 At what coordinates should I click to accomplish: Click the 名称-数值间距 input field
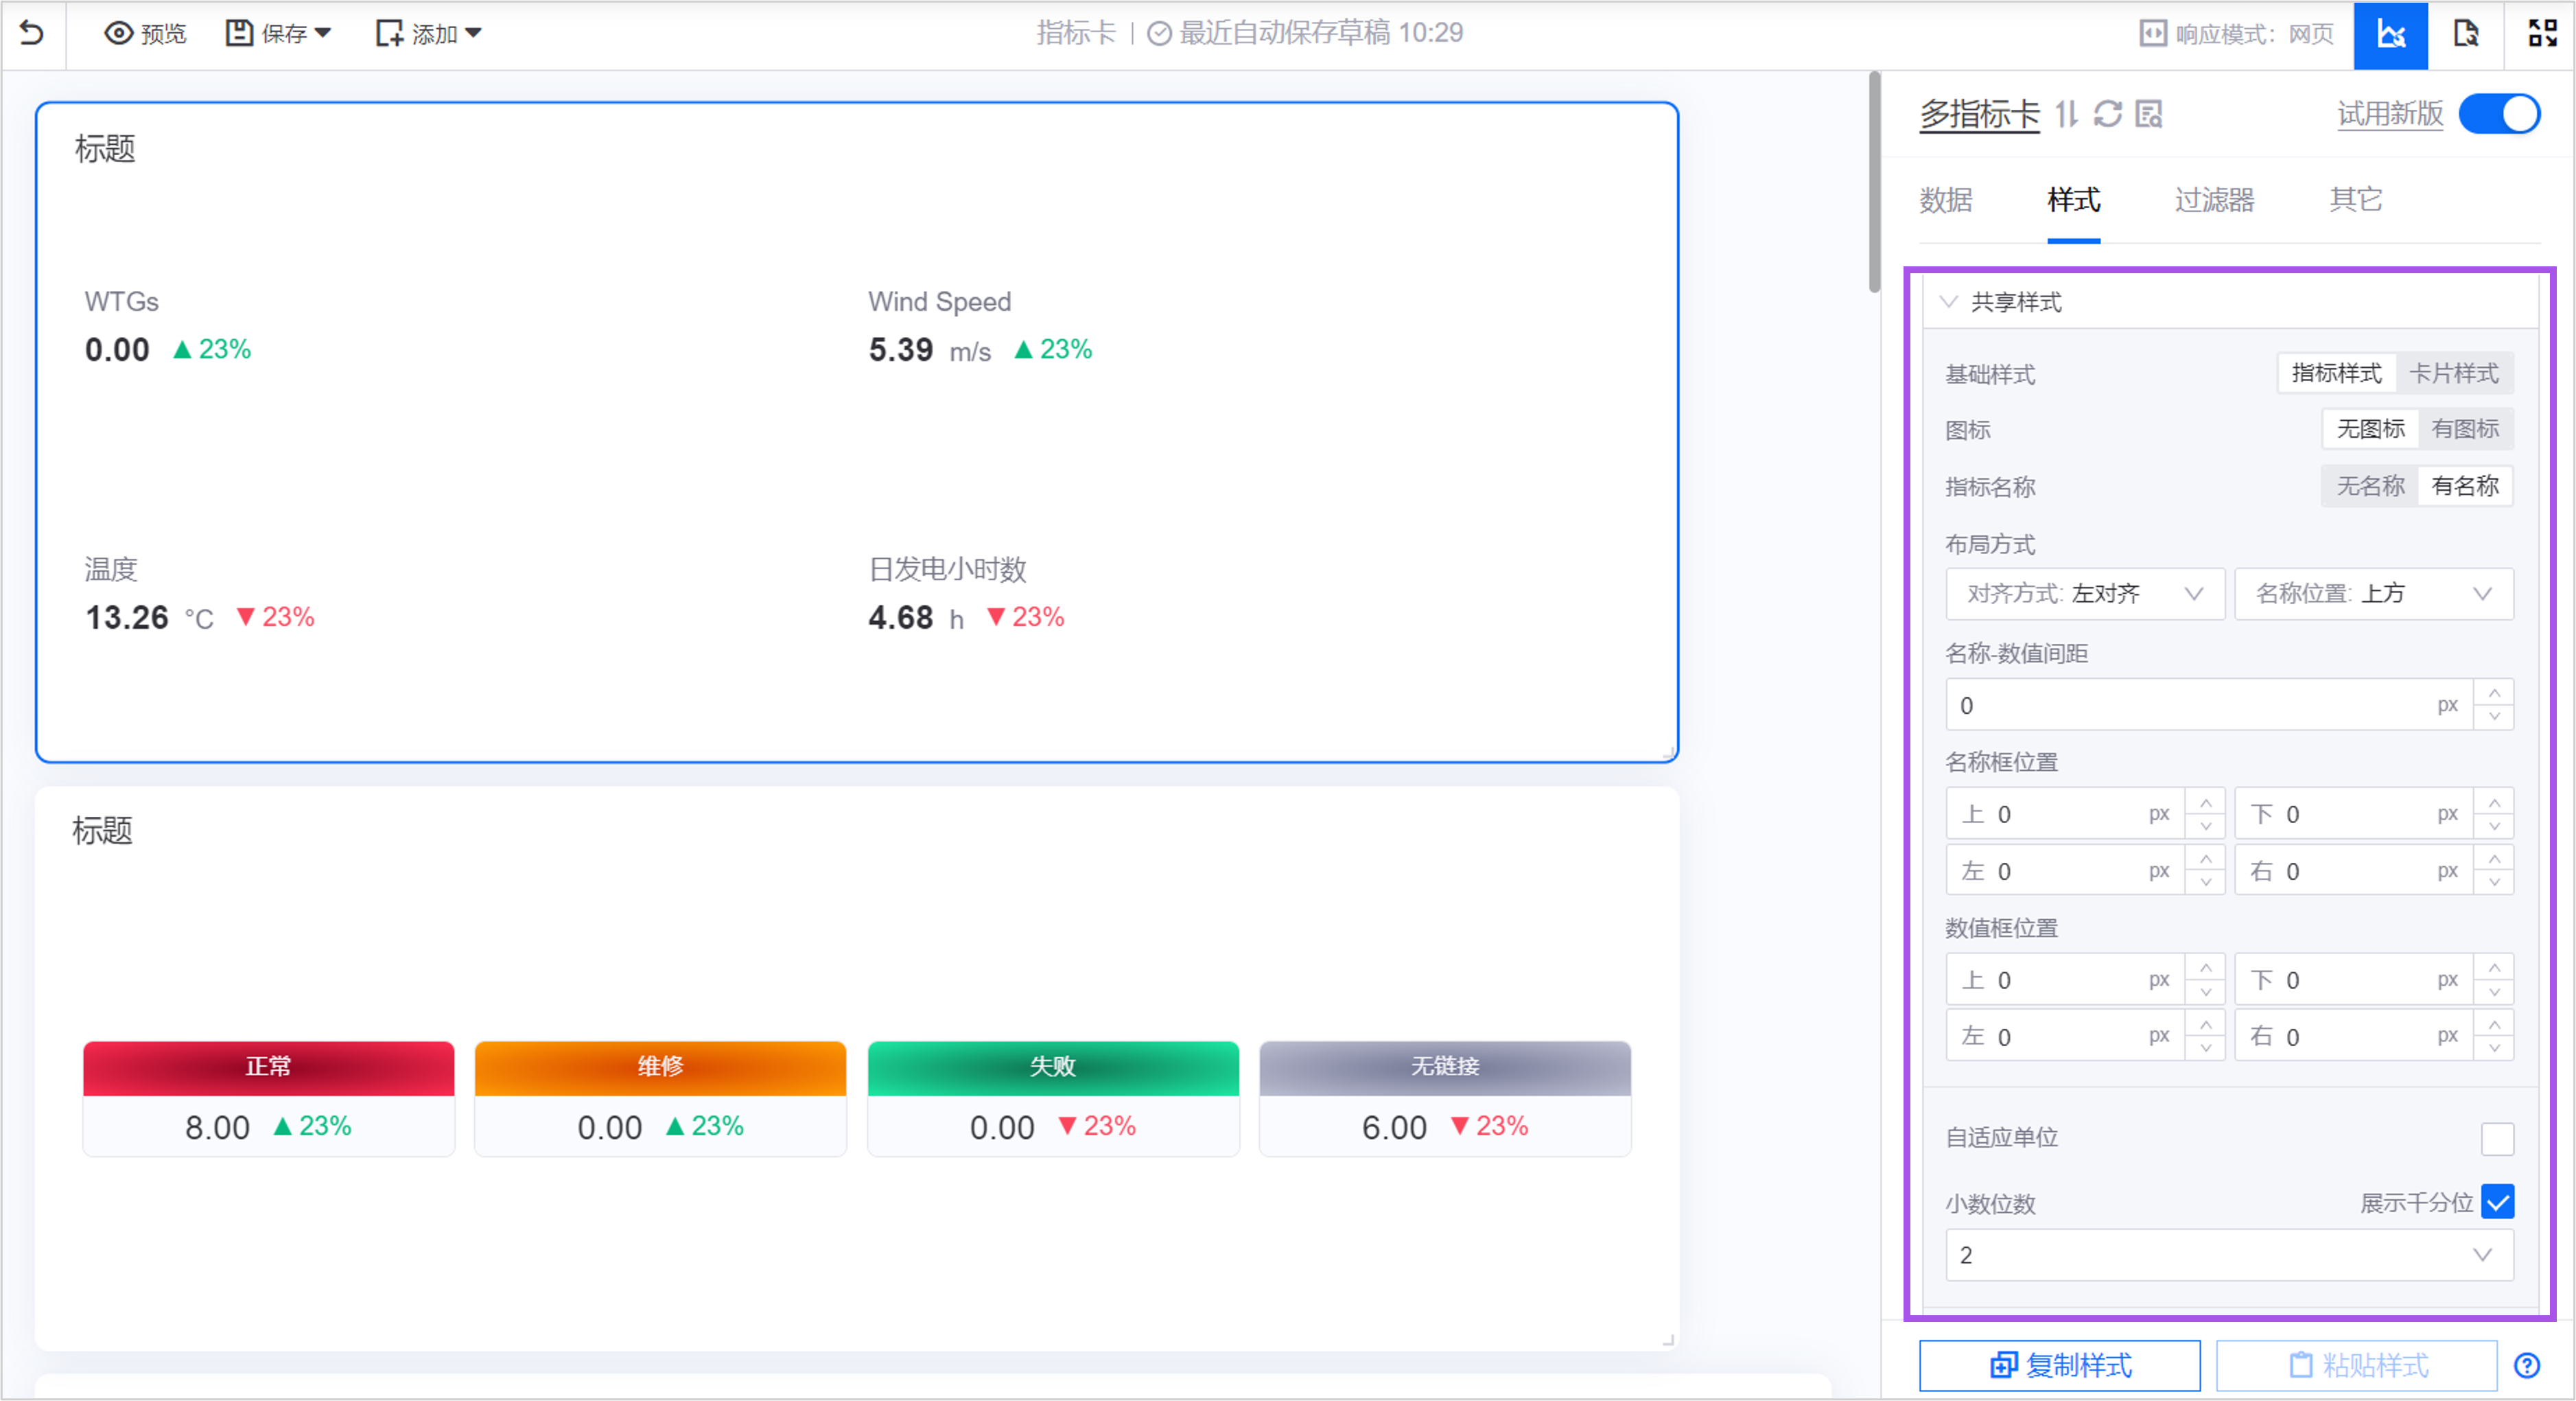(2190, 706)
